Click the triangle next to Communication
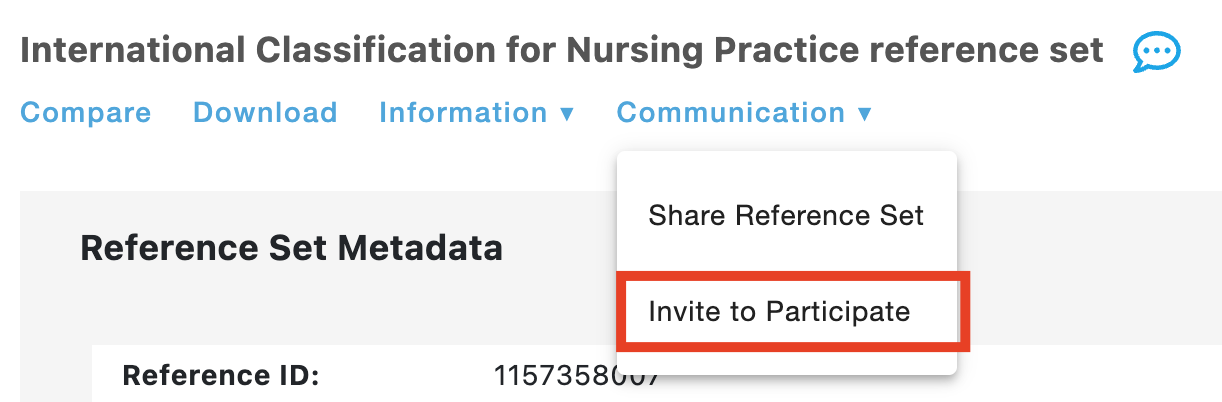Viewport: 1222px width, 402px height. coord(865,114)
